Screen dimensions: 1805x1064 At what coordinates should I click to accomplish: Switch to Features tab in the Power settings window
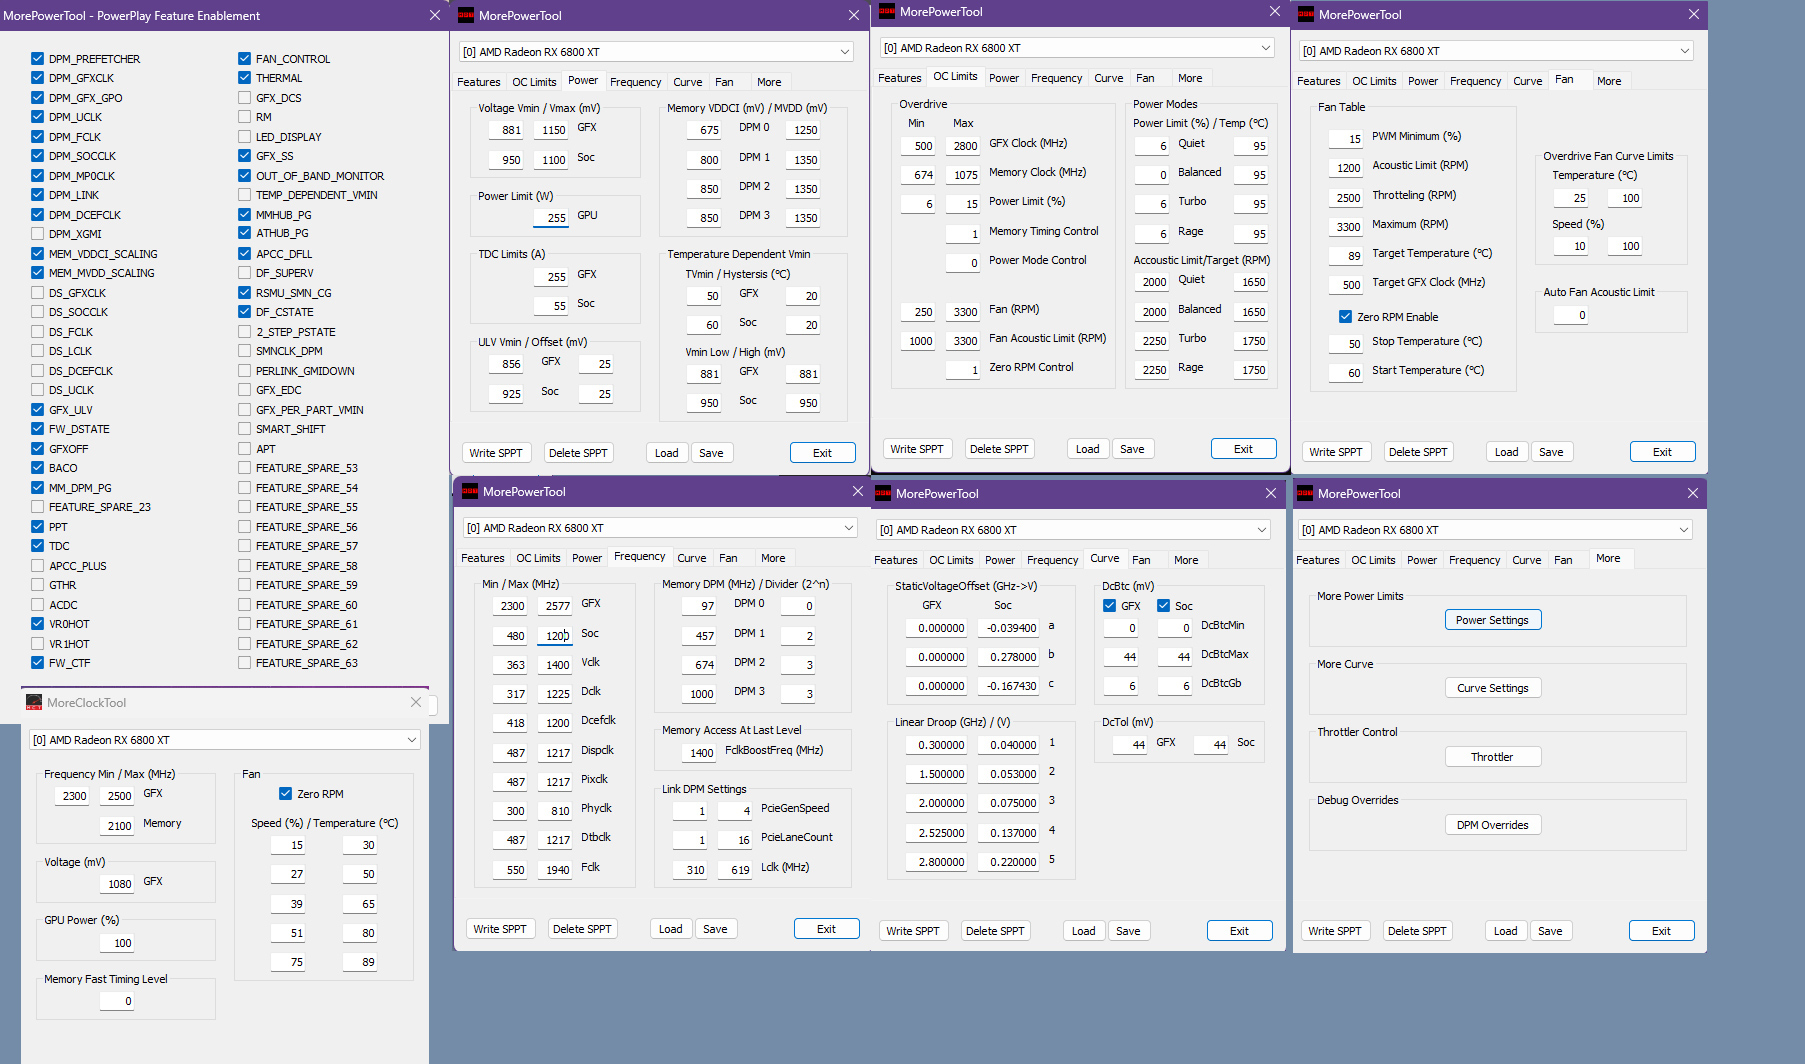479,82
